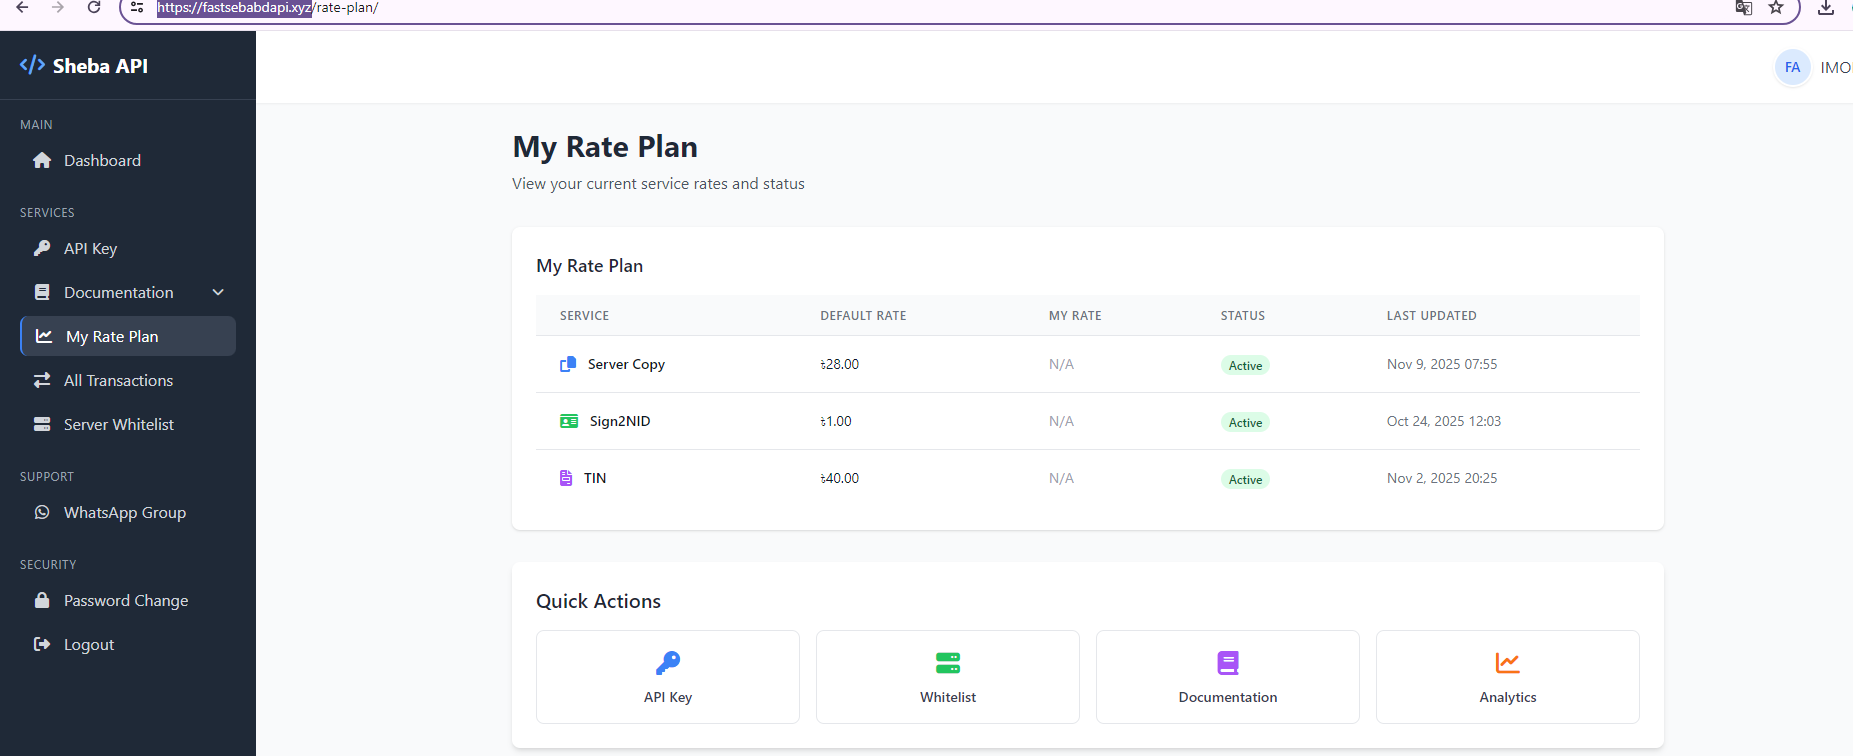Click the Sheba API code logo icon
This screenshot has height=756, width=1853.
(32, 65)
